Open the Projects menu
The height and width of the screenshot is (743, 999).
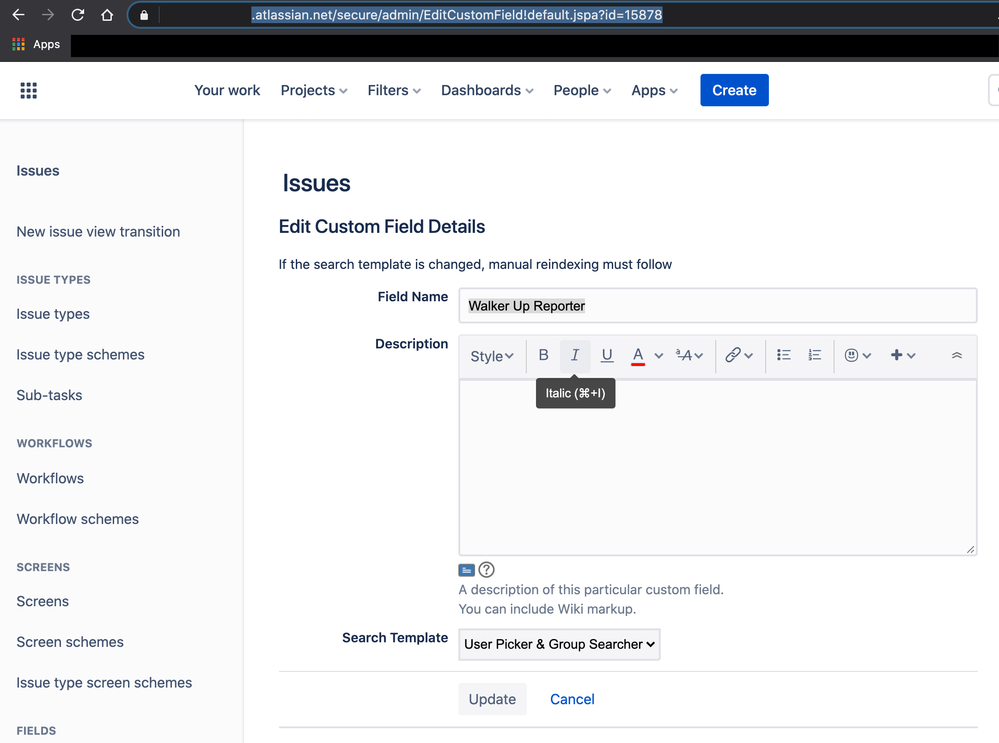pos(314,90)
